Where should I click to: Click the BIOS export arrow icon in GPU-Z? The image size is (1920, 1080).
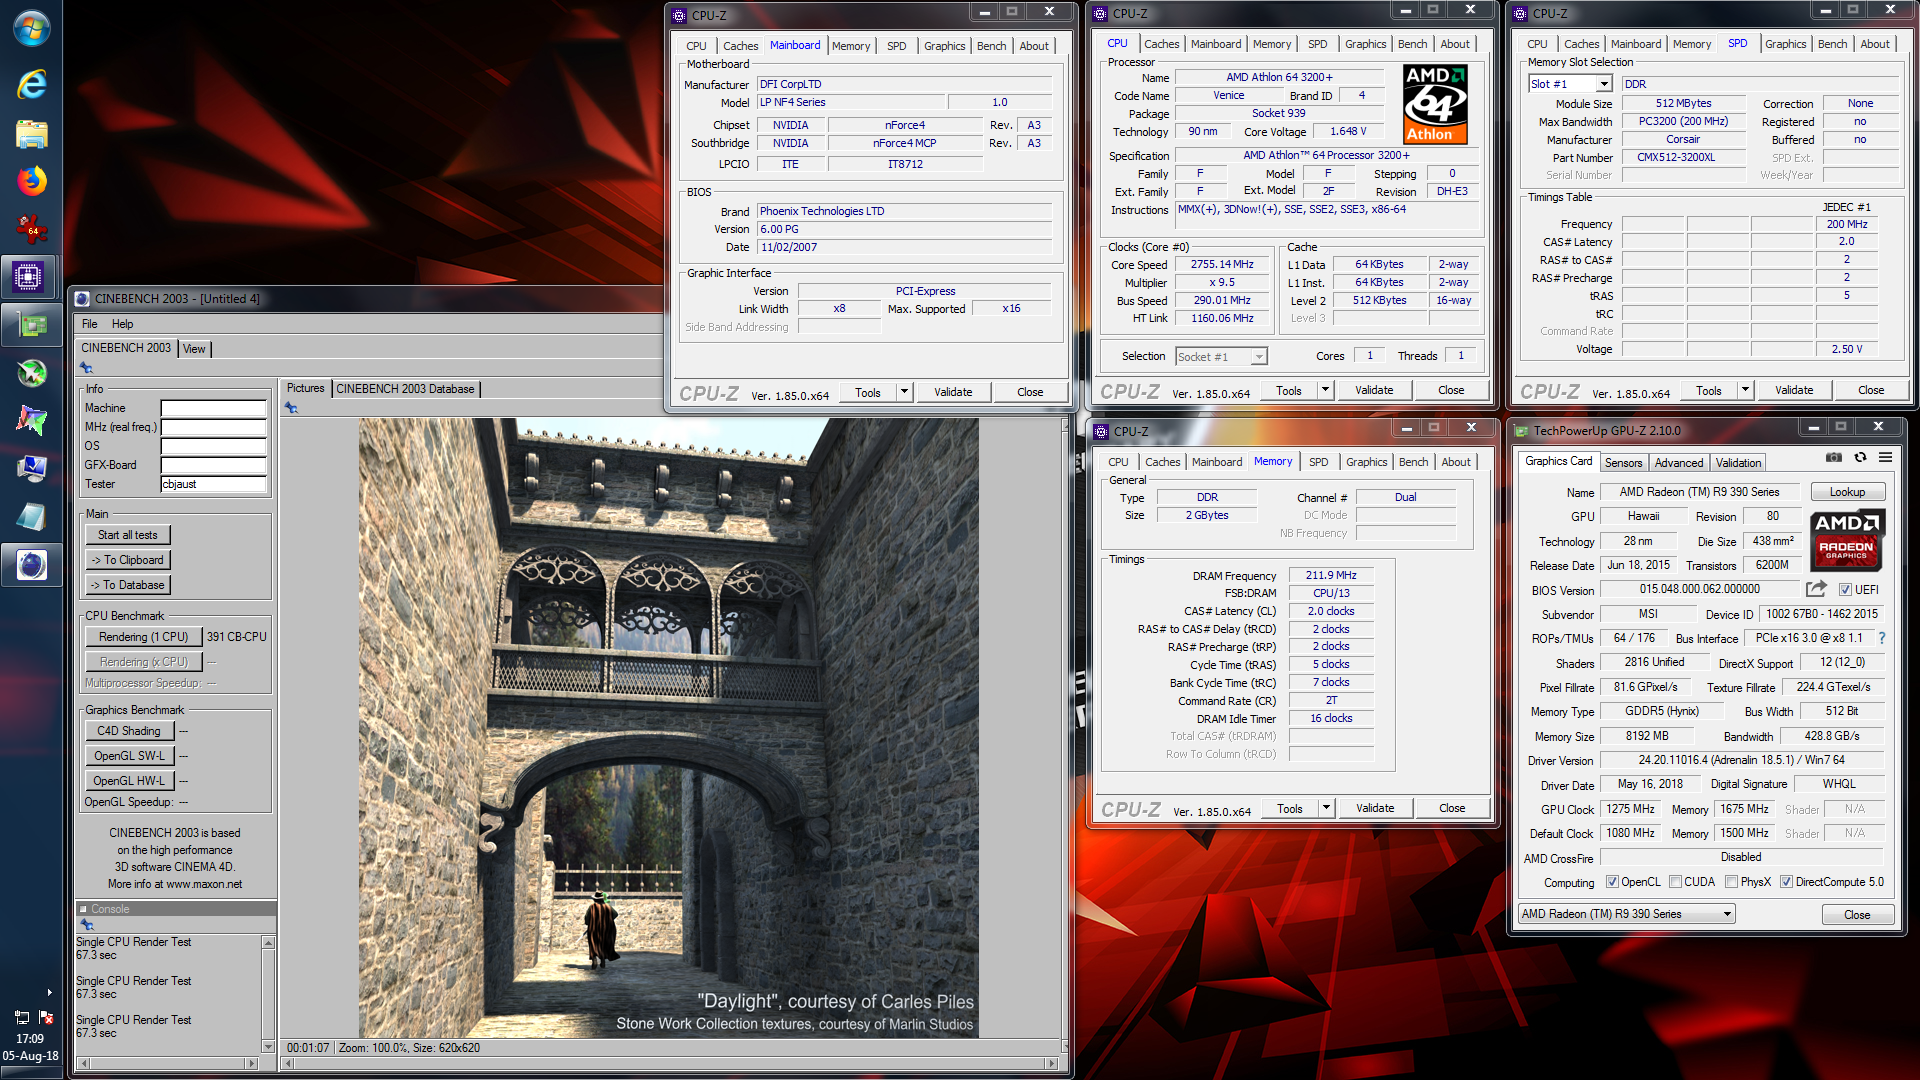click(1816, 589)
